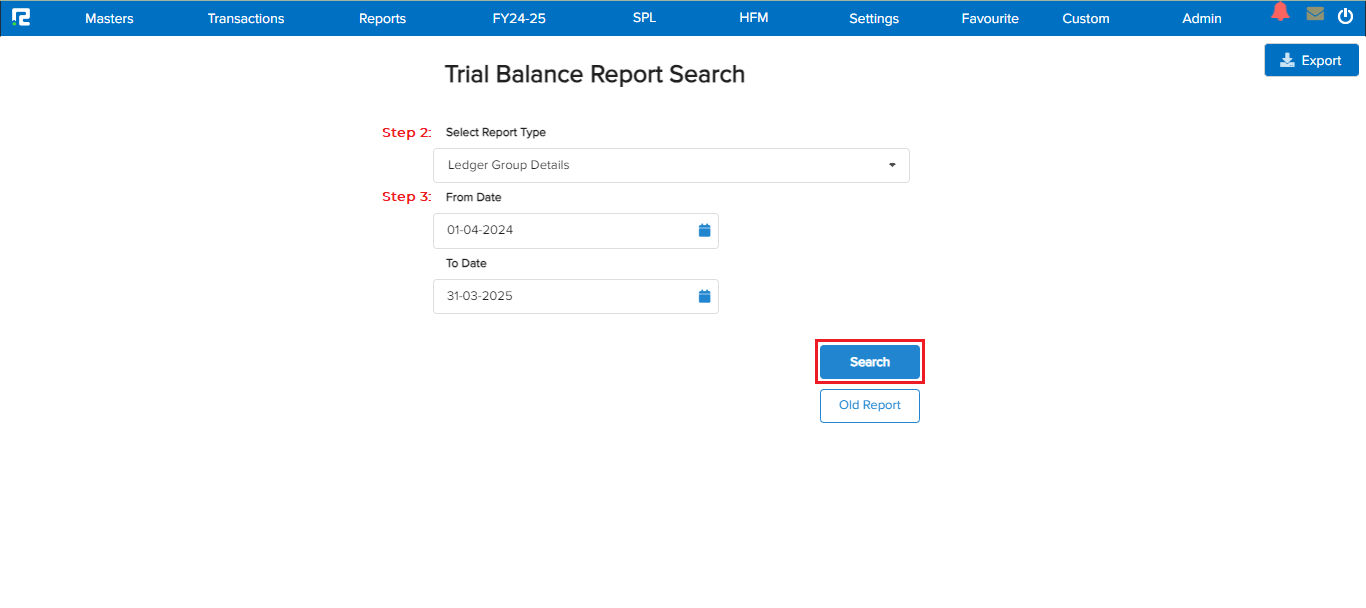Click the Search button
This screenshot has width=1366, height=608.
point(869,361)
